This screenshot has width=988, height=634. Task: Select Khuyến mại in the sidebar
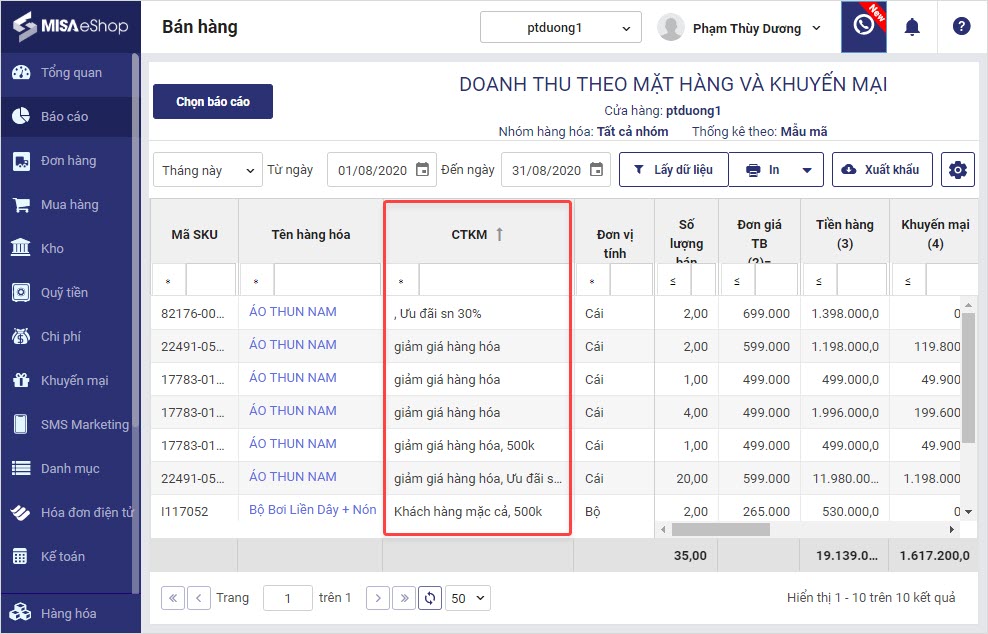(x=74, y=381)
